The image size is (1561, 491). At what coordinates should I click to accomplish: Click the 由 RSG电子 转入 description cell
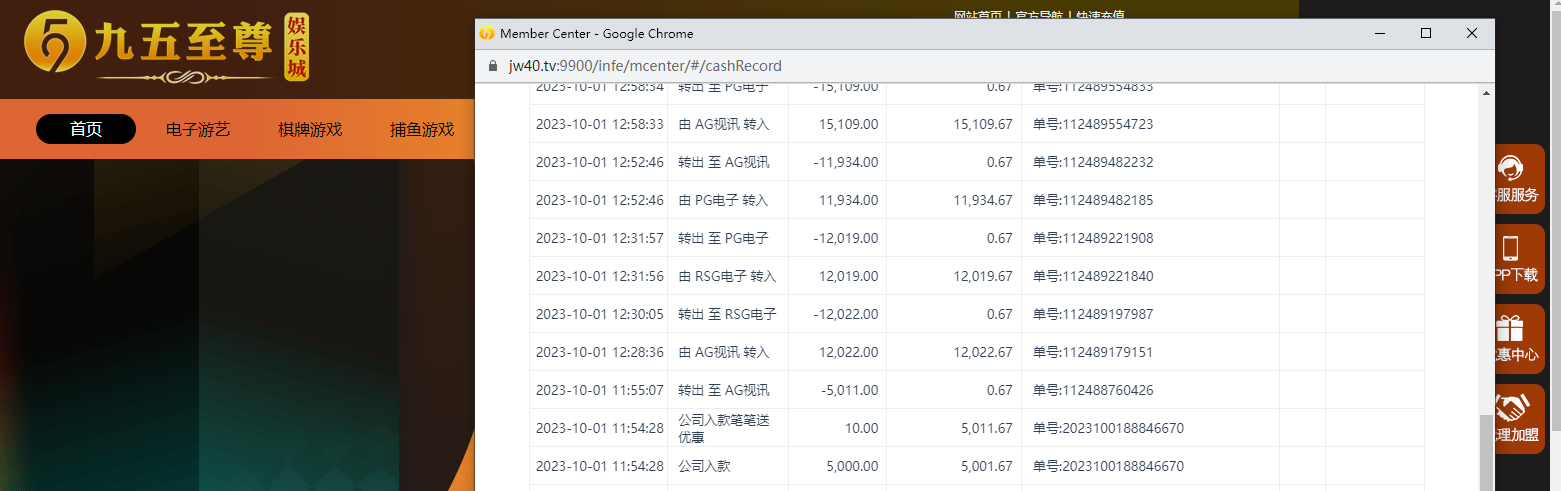pyautogui.click(x=727, y=276)
